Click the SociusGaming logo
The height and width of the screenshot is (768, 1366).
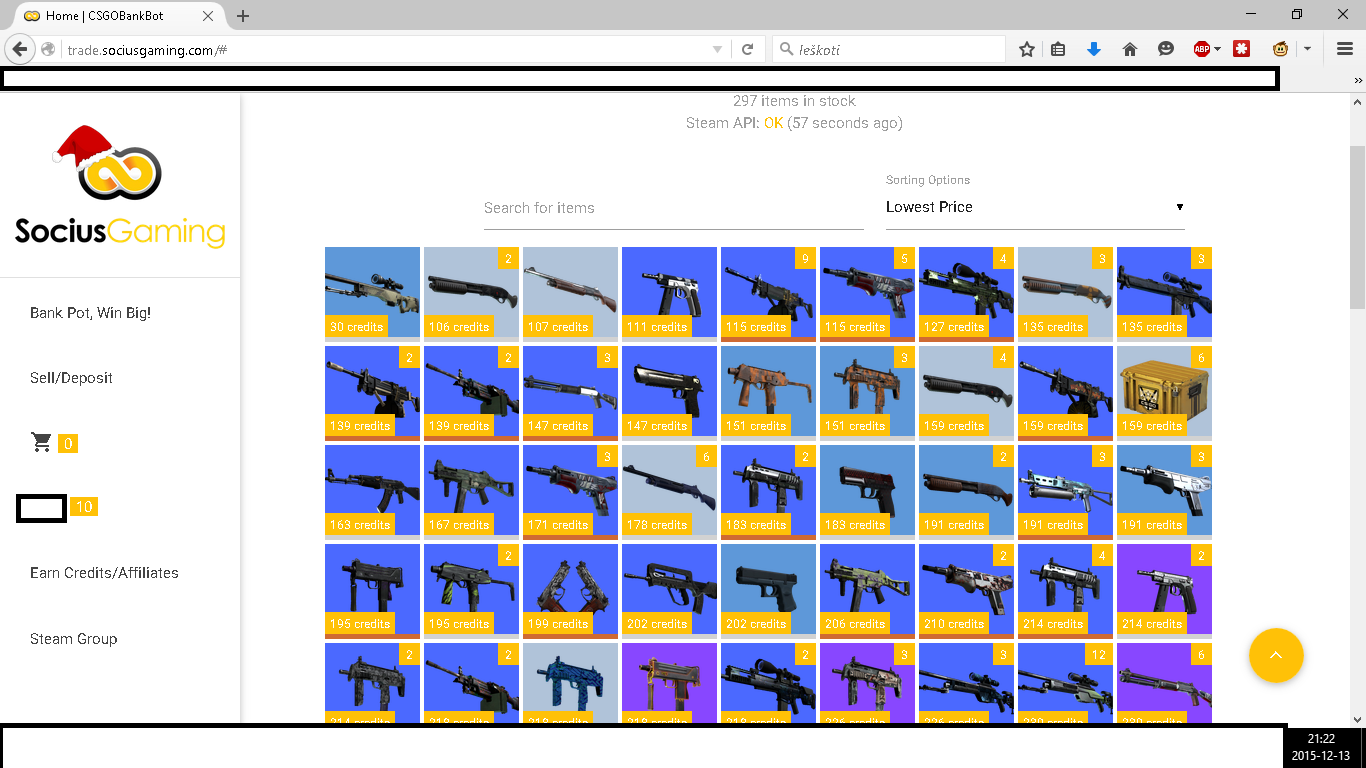click(120, 188)
